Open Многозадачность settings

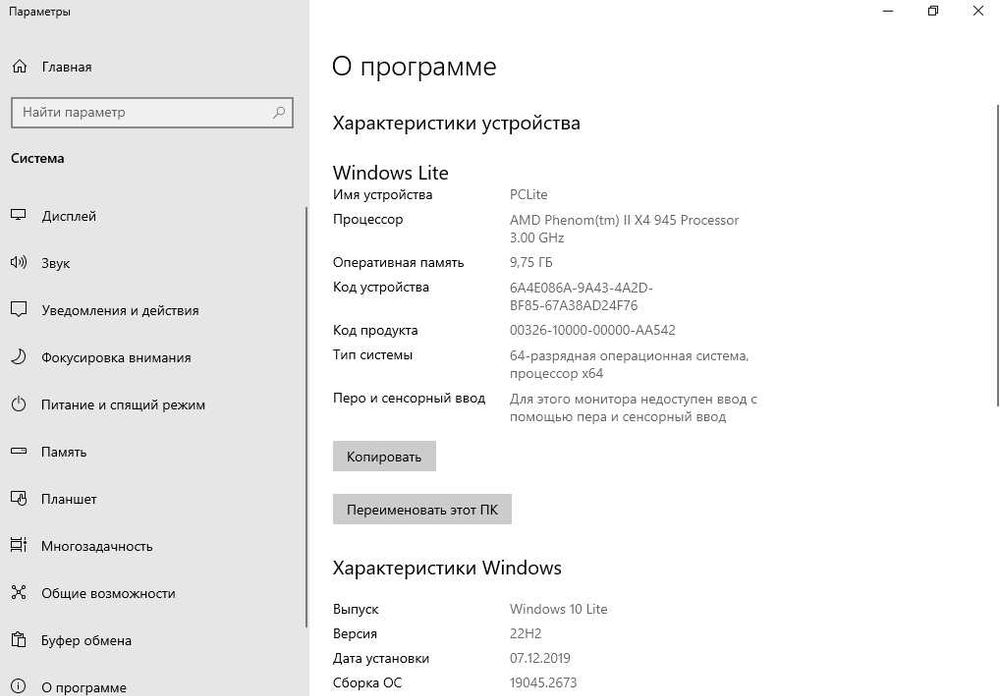coord(97,547)
